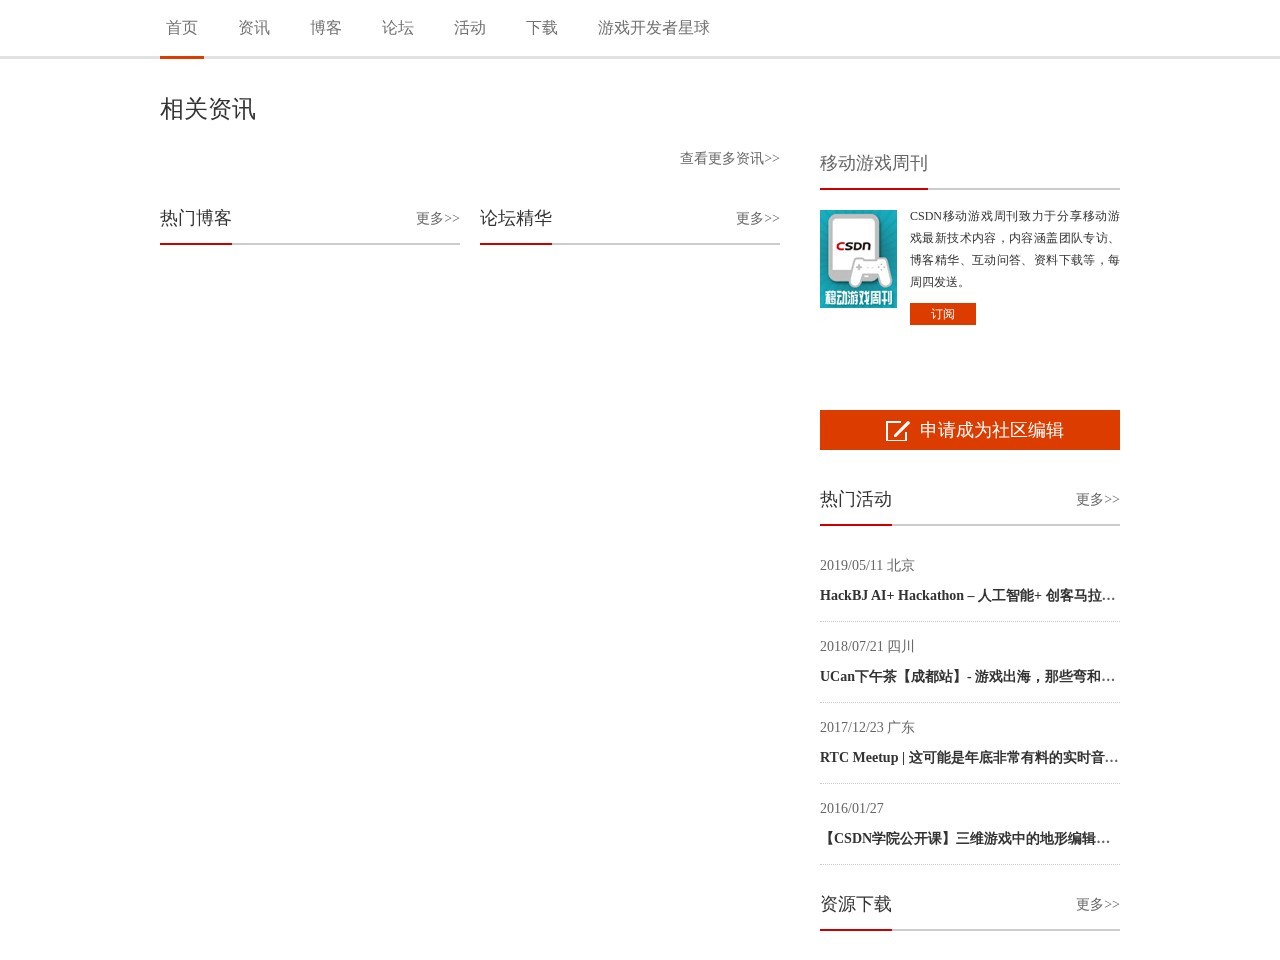Click the CSDN 移动游戏周刊 magazine cover icon
This screenshot has height=960, width=1280.
click(x=858, y=258)
